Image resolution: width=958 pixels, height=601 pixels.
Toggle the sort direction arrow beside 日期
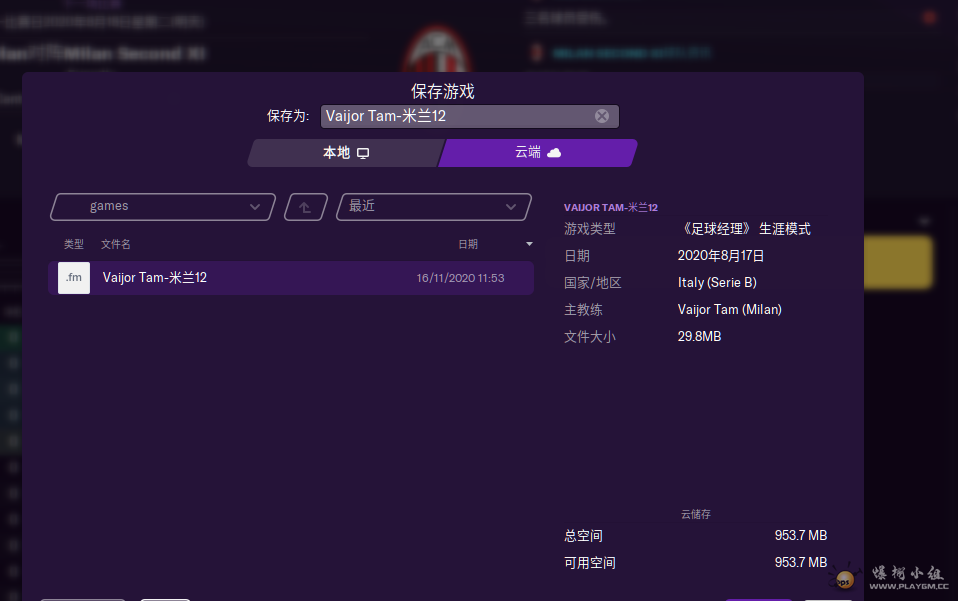tap(529, 244)
